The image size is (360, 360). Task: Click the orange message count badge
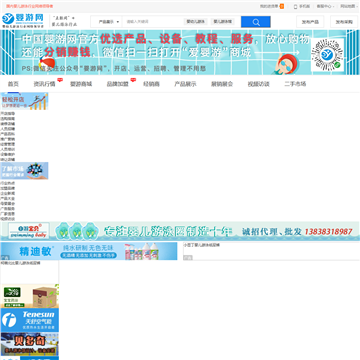tap(282, 6)
